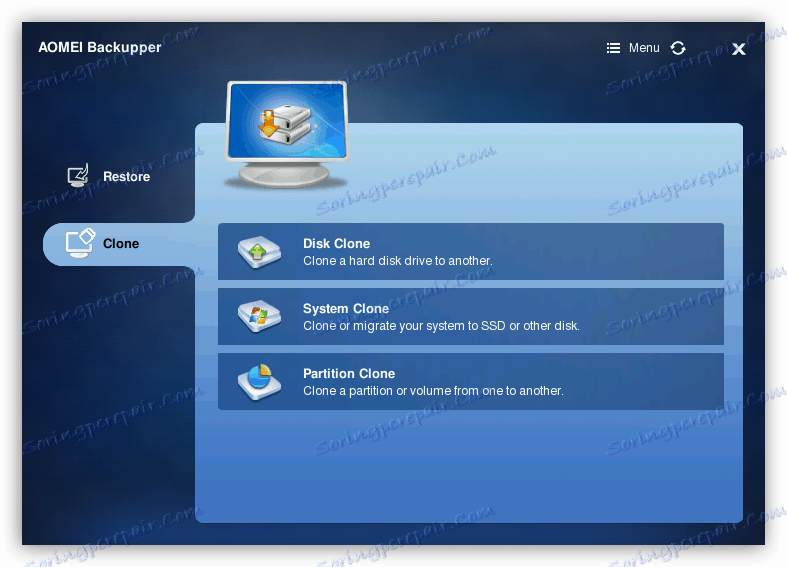Open Partition Clone option

click(x=471, y=381)
